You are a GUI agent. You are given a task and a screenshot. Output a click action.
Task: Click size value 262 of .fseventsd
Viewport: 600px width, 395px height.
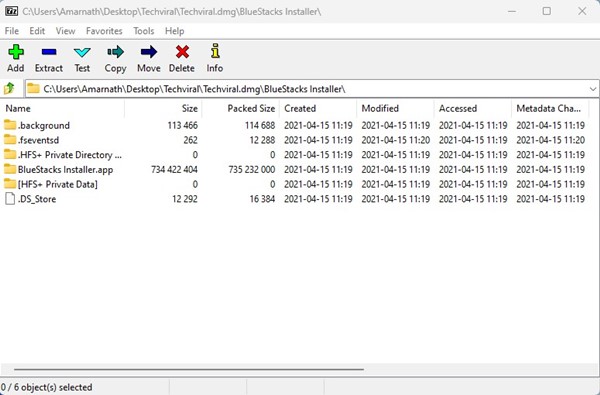click(x=191, y=140)
